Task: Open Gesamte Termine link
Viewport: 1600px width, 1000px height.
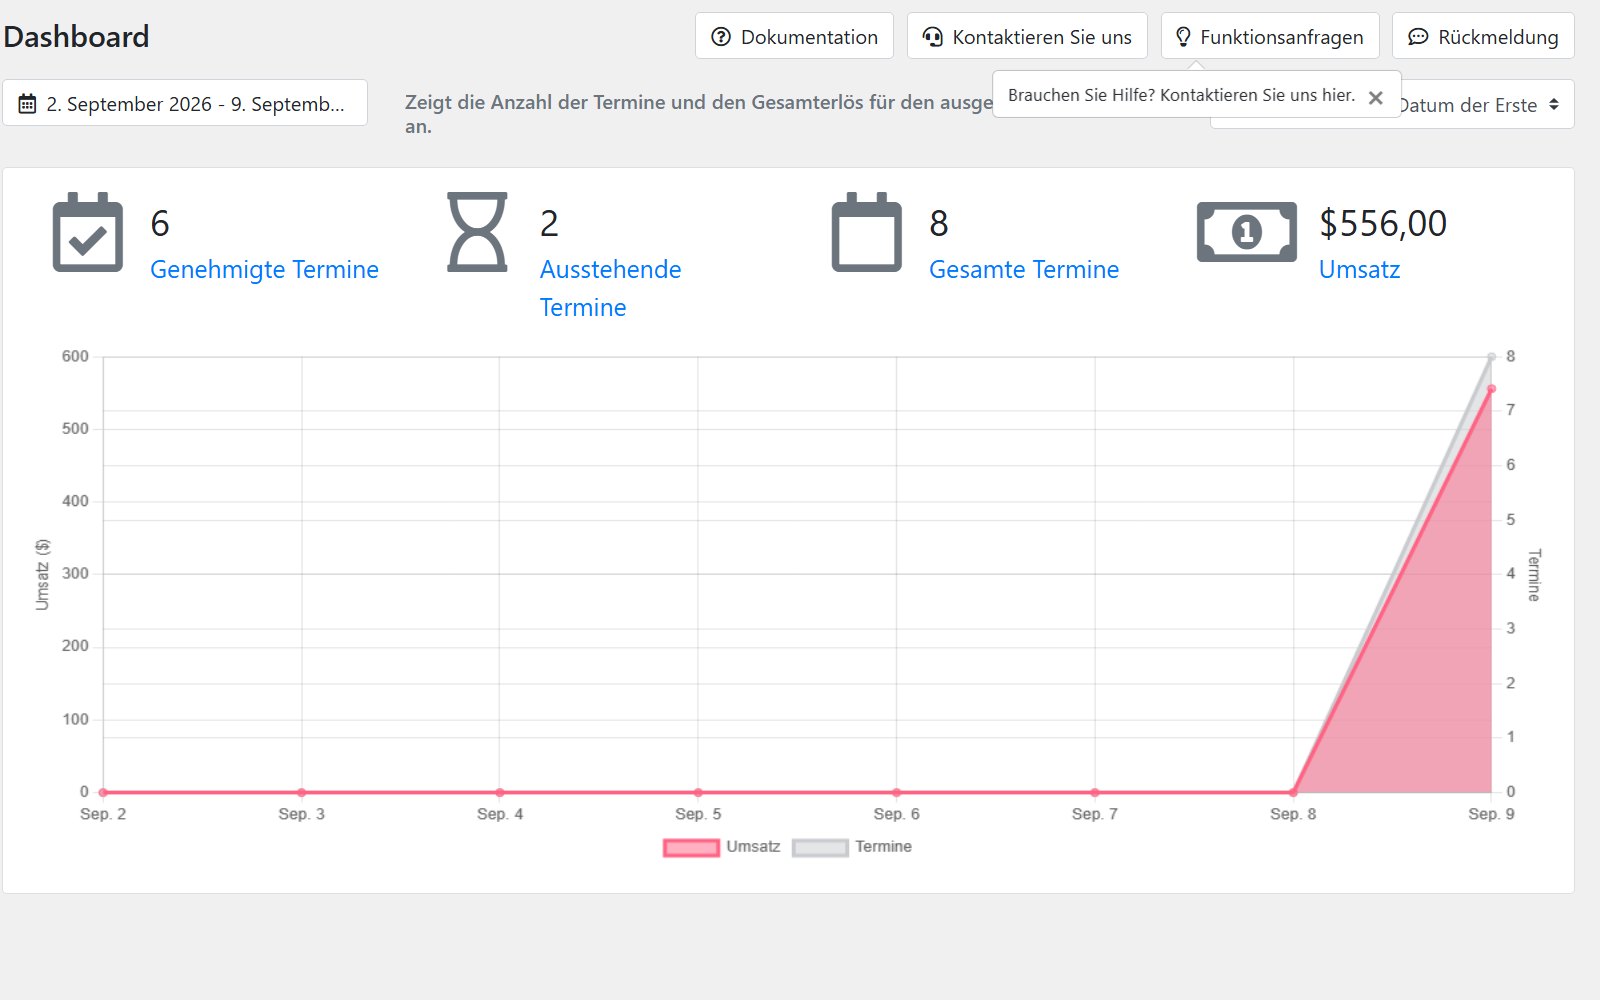Action: pos(1024,269)
